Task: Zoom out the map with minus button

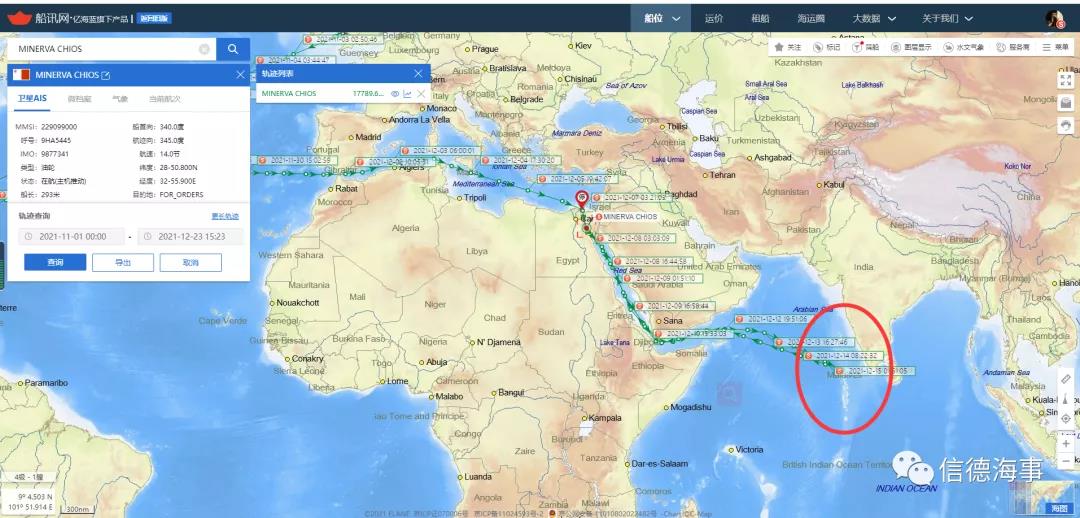Action: (x=1066, y=462)
